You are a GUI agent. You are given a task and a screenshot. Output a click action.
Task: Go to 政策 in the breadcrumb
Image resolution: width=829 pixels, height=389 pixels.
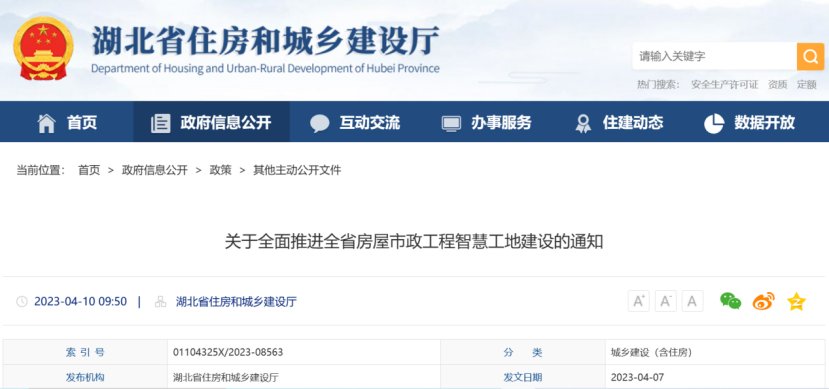pyautogui.click(x=220, y=170)
